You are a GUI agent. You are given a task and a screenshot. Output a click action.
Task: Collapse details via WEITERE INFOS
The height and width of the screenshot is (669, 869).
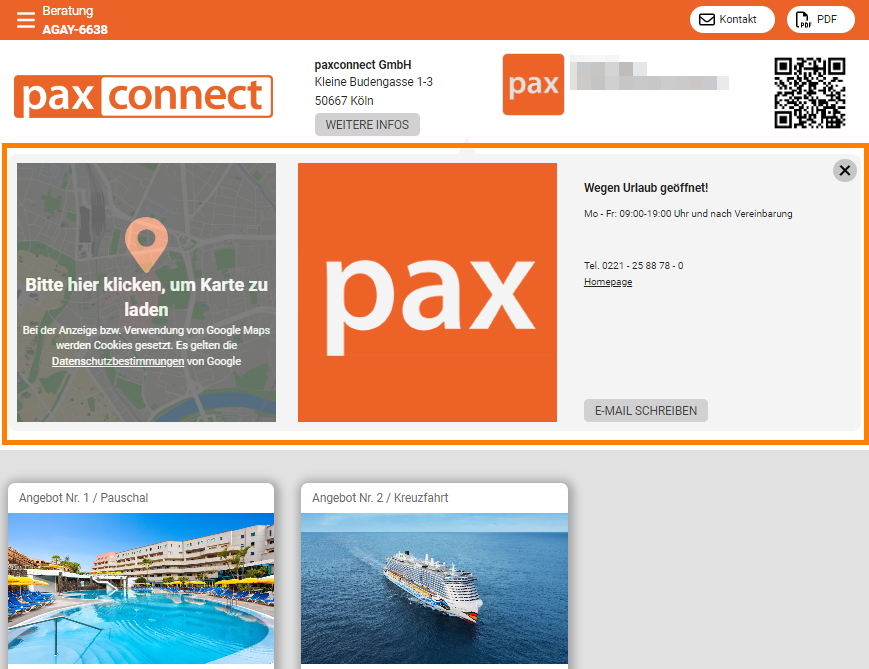coord(367,125)
